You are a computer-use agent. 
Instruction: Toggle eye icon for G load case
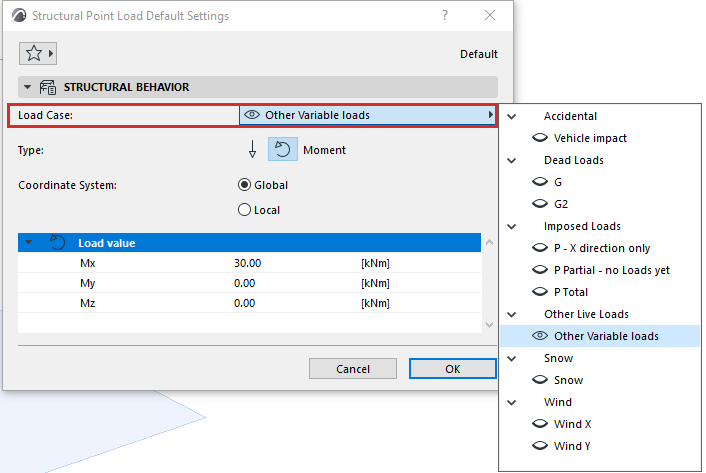coord(540,182)
